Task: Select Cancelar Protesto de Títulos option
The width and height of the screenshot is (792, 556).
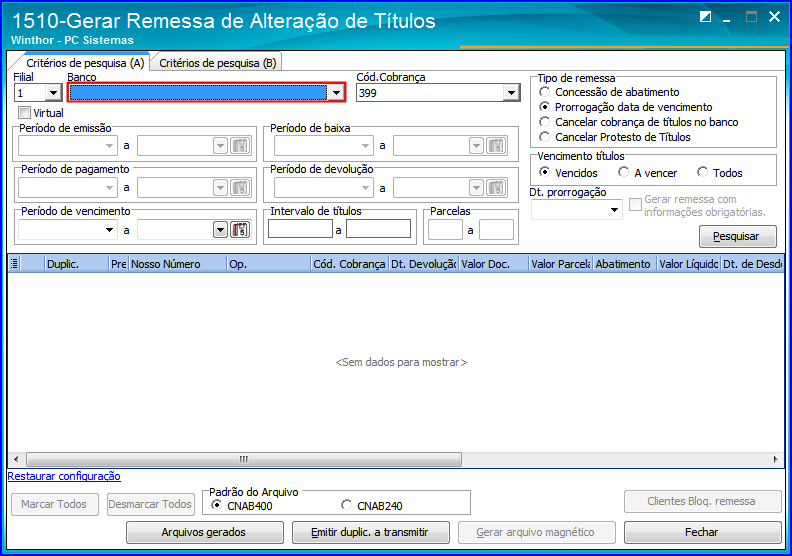Action: 544,137
